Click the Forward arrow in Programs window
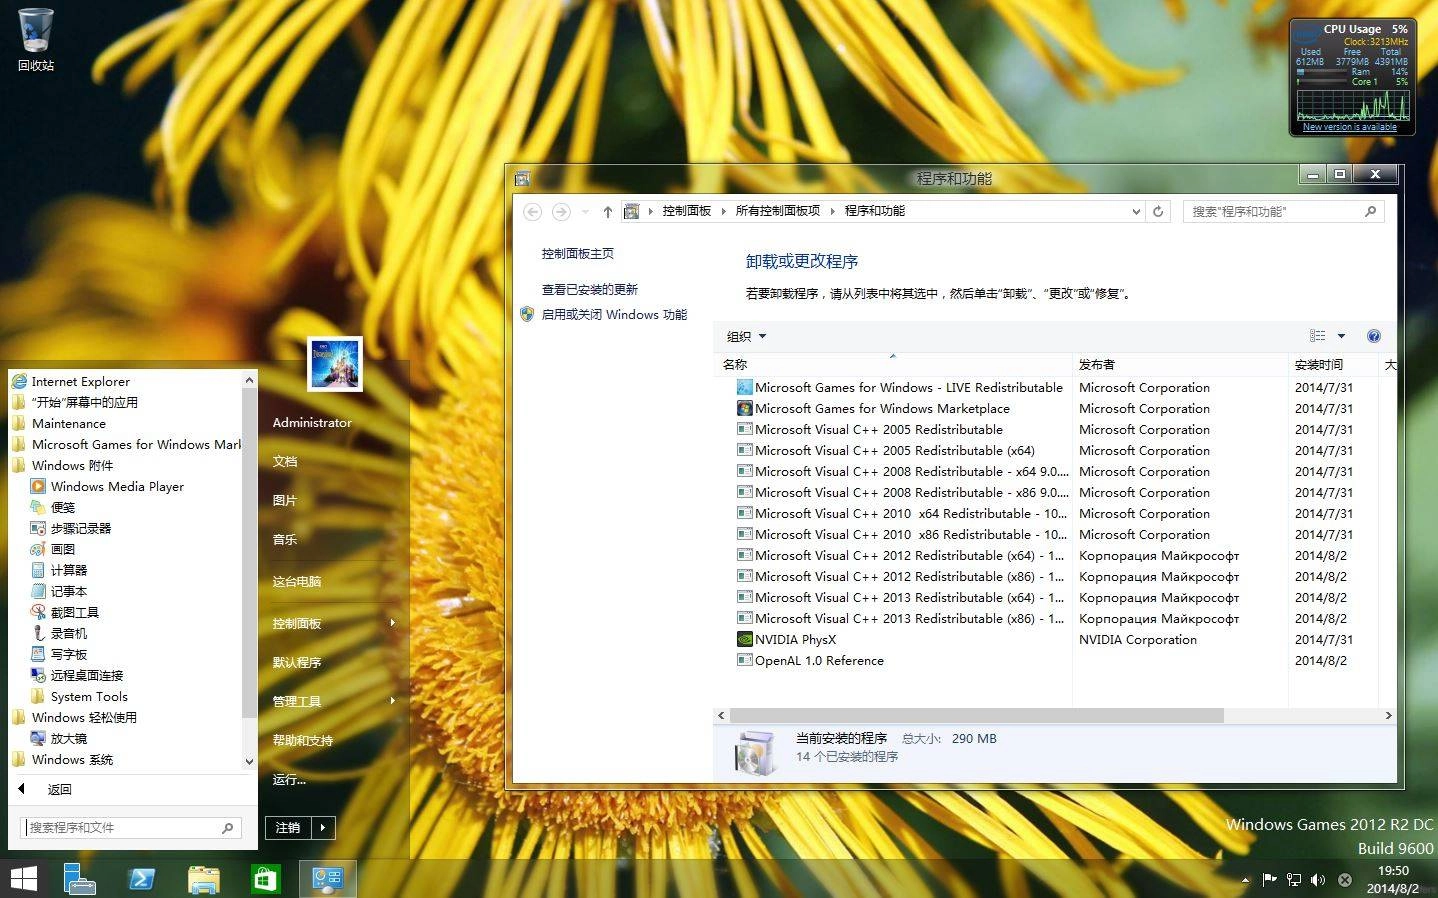The width and height of the screenshot is (1438, 898). click(x=561, y=211)
